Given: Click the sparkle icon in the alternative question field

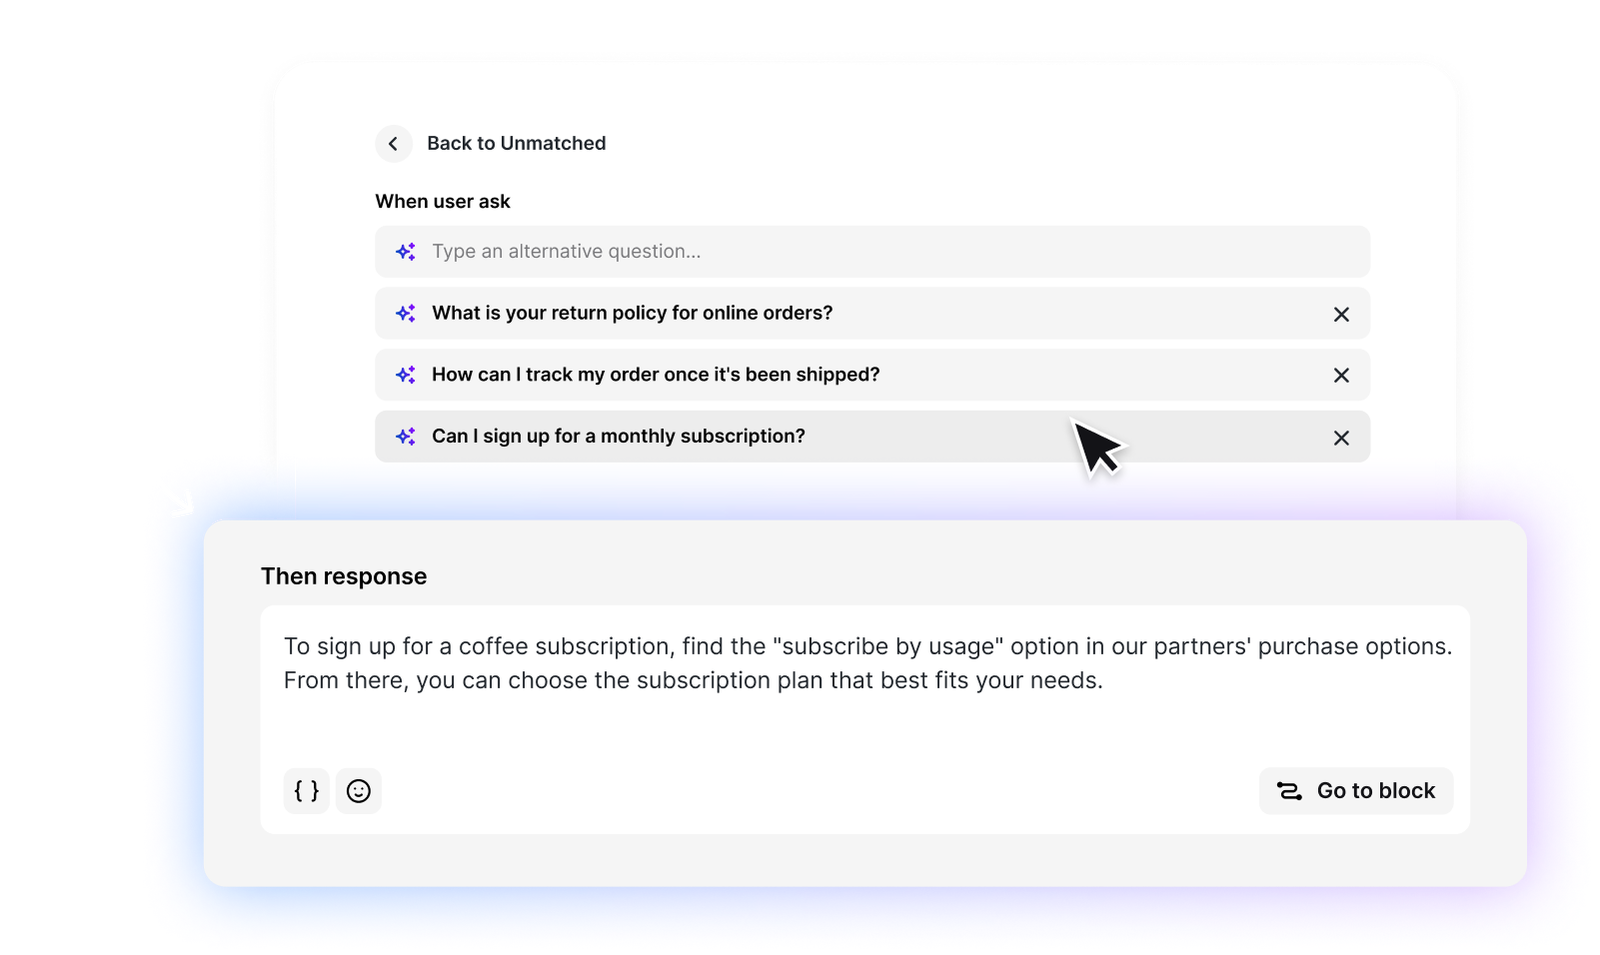Looking at the screenshot, I should coord(405,251).
